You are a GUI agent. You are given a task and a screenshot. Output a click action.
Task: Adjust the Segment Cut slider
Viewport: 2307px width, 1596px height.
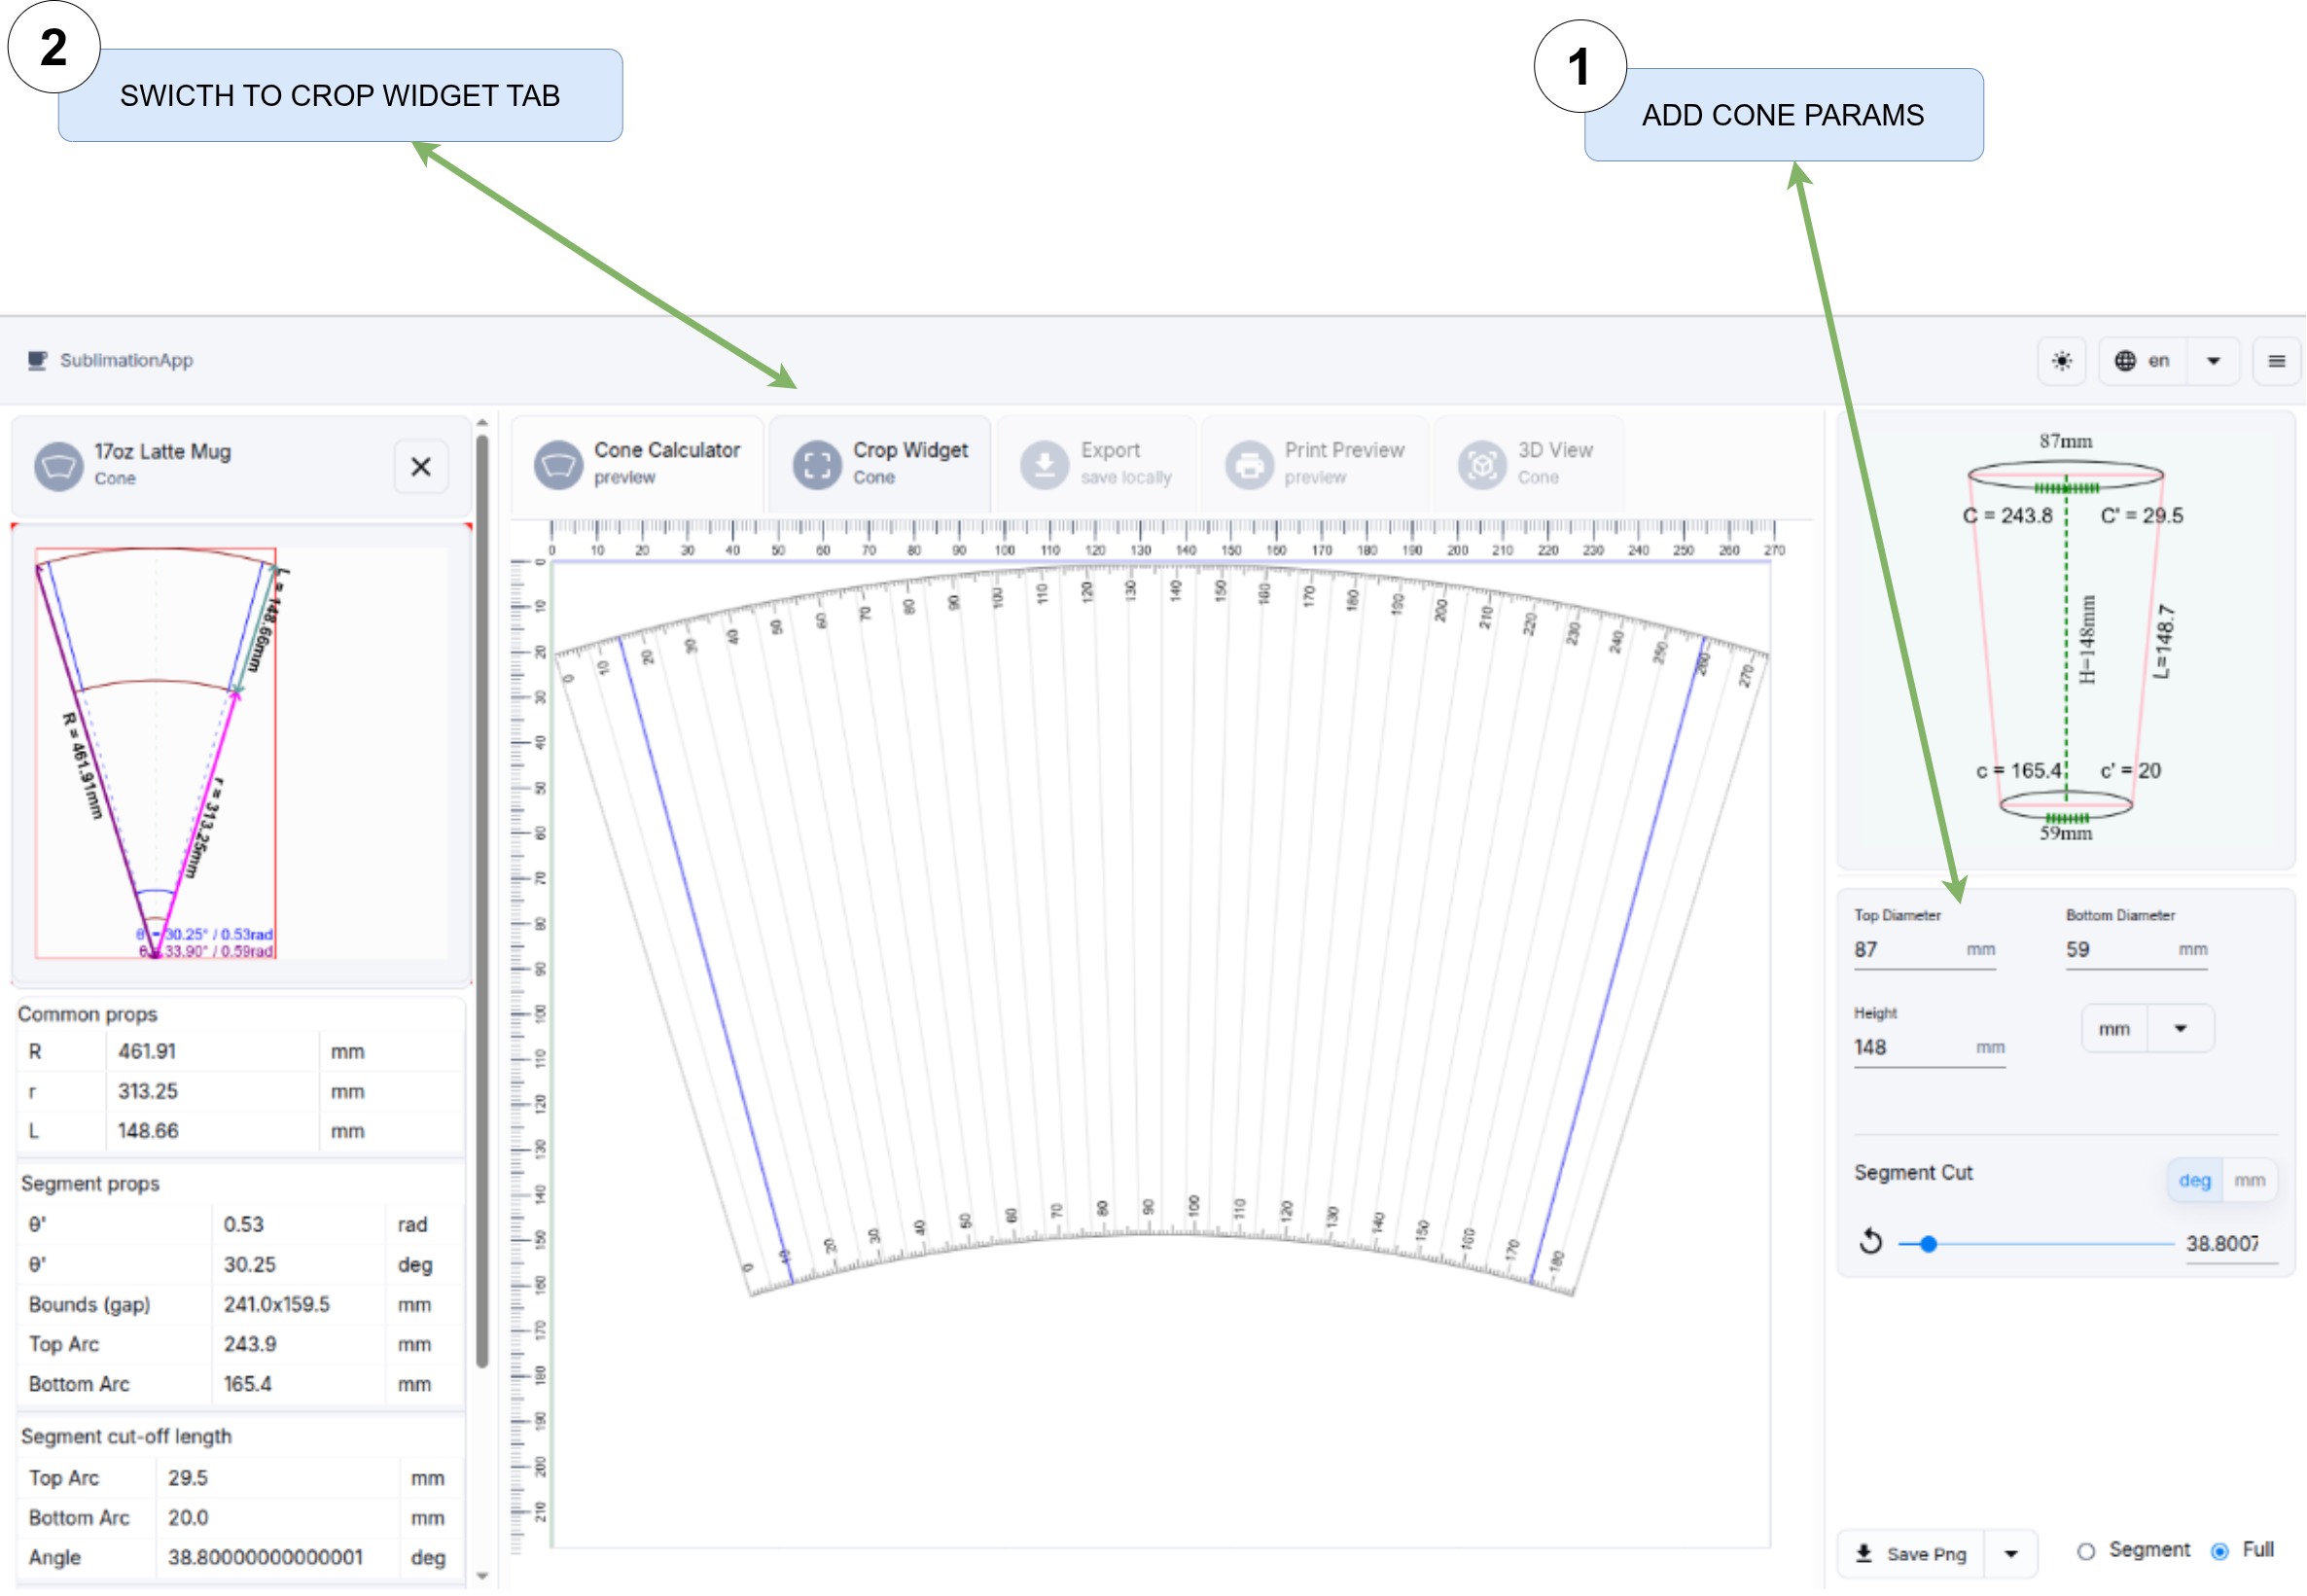coord(1928,1244)
